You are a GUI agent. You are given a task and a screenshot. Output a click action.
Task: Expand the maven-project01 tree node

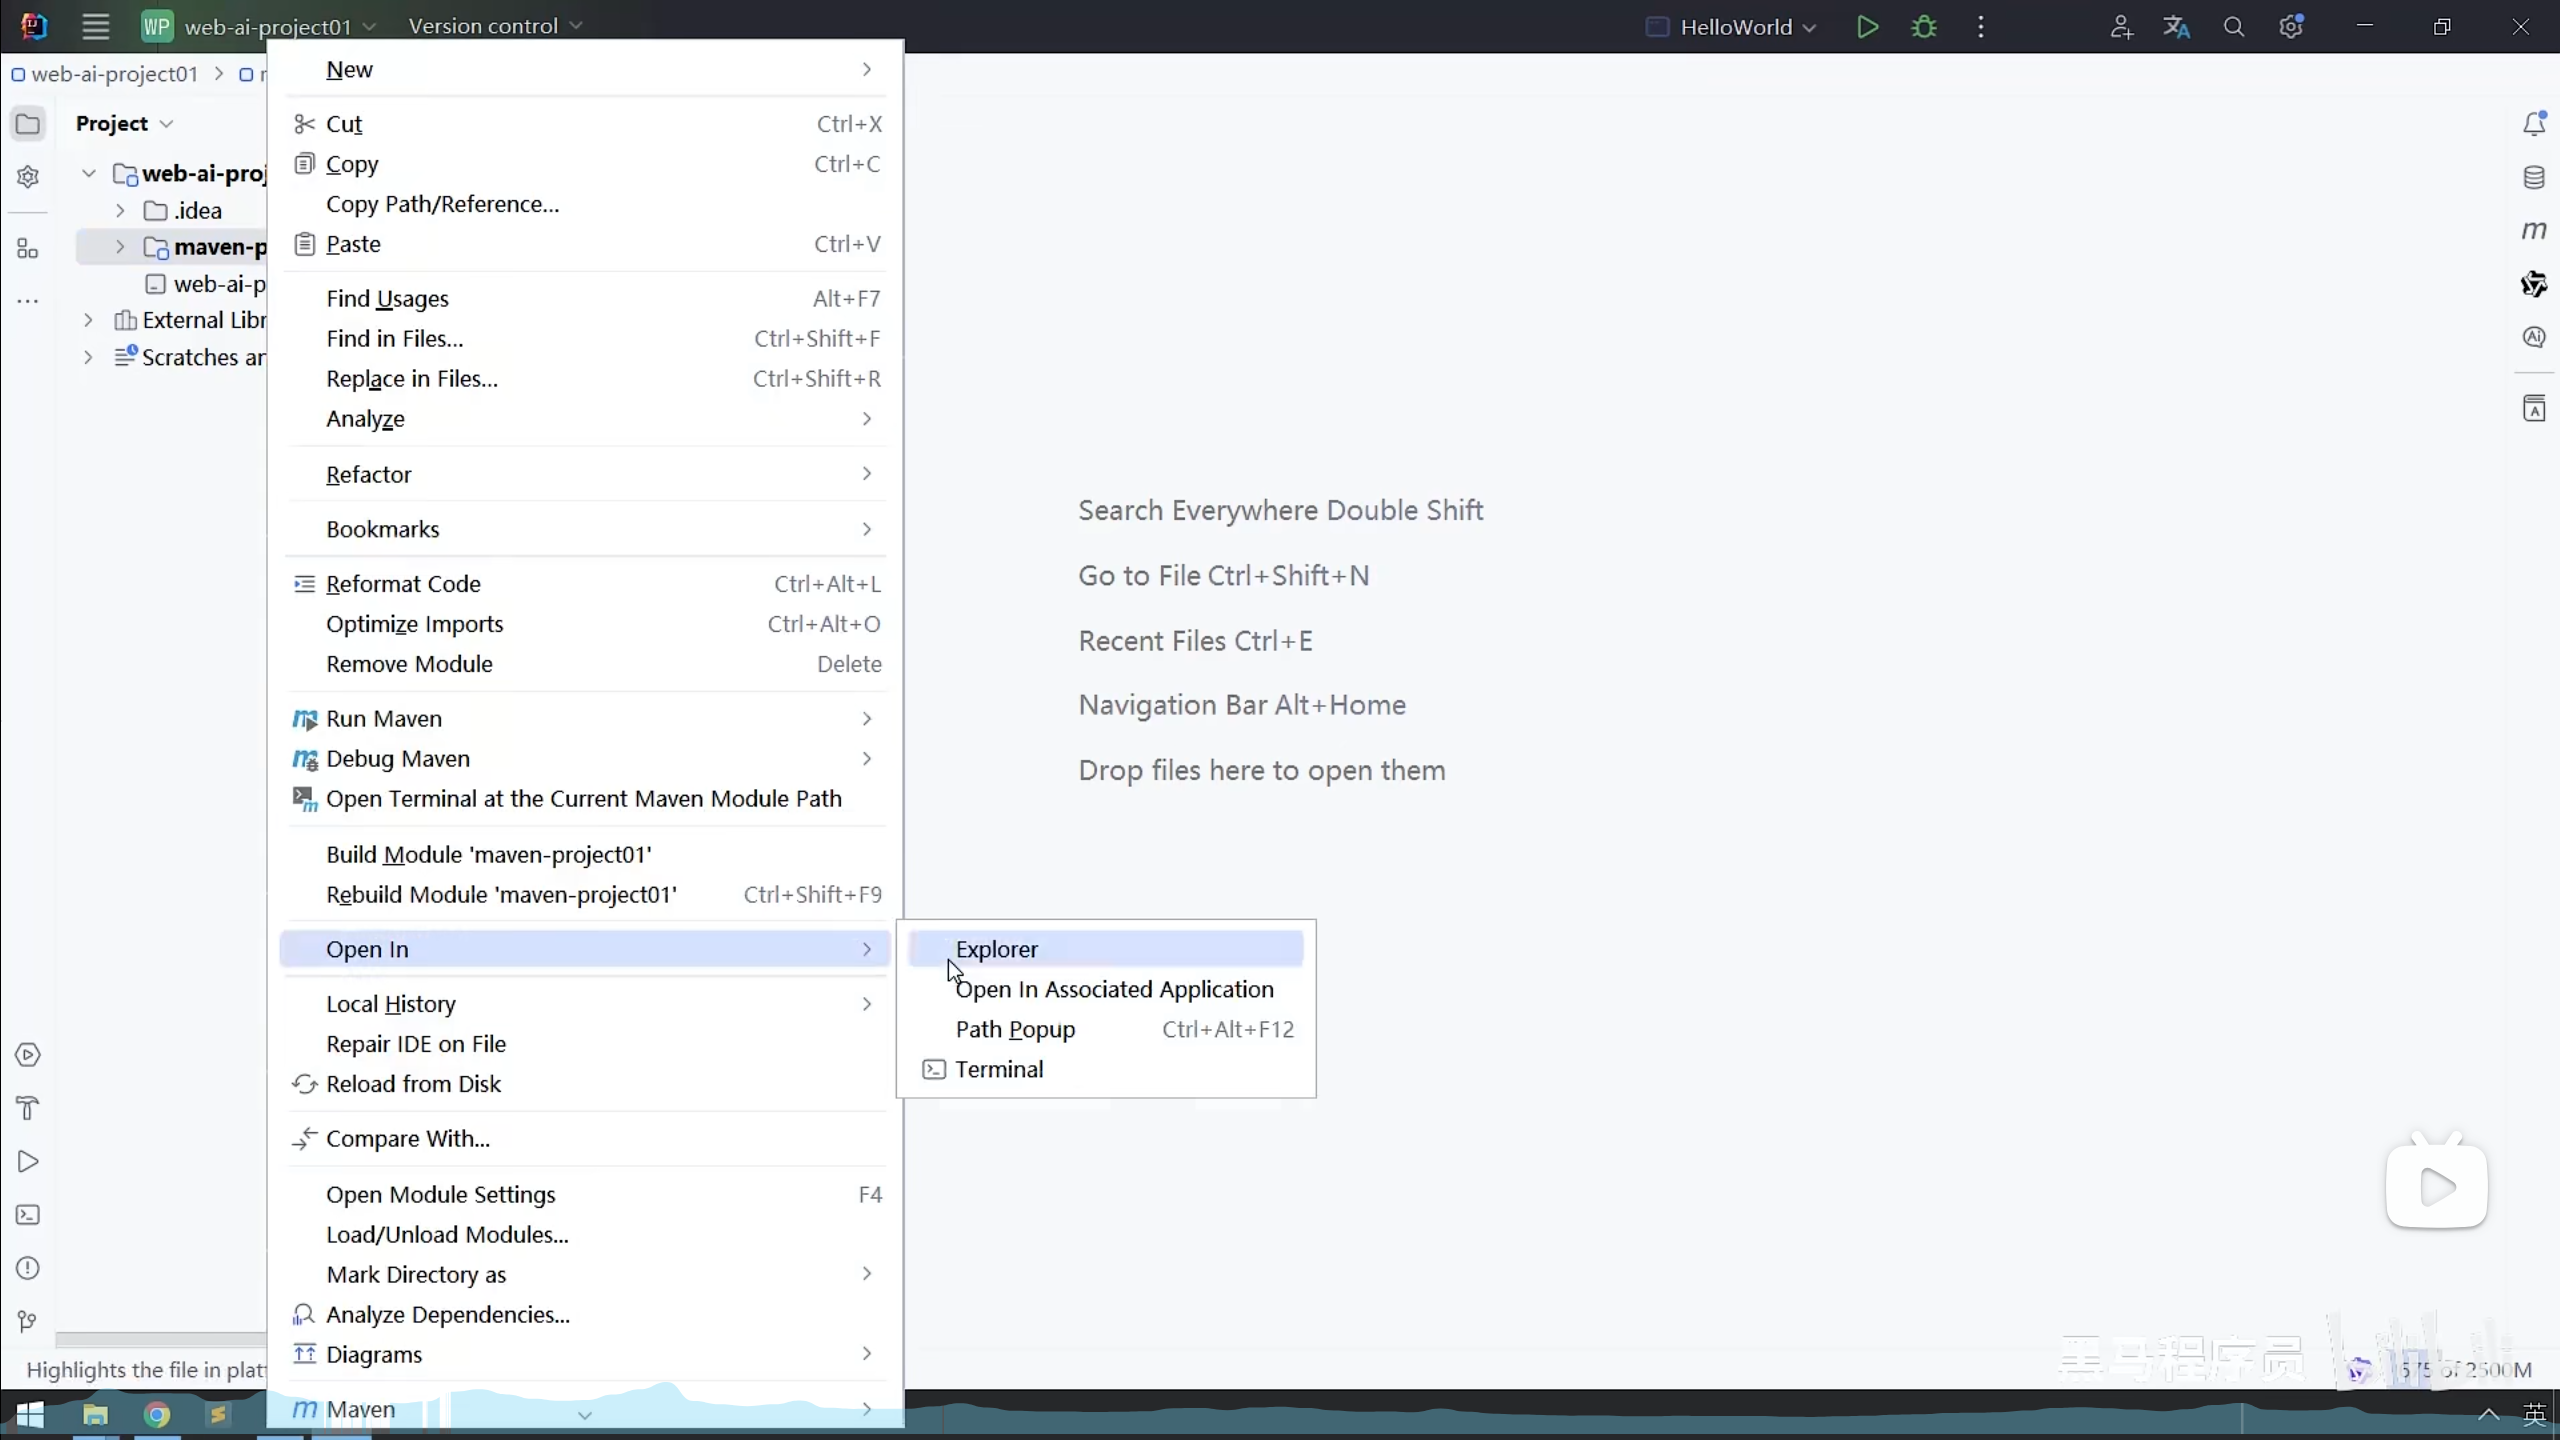pyautogui.click(x=120, y=247)
